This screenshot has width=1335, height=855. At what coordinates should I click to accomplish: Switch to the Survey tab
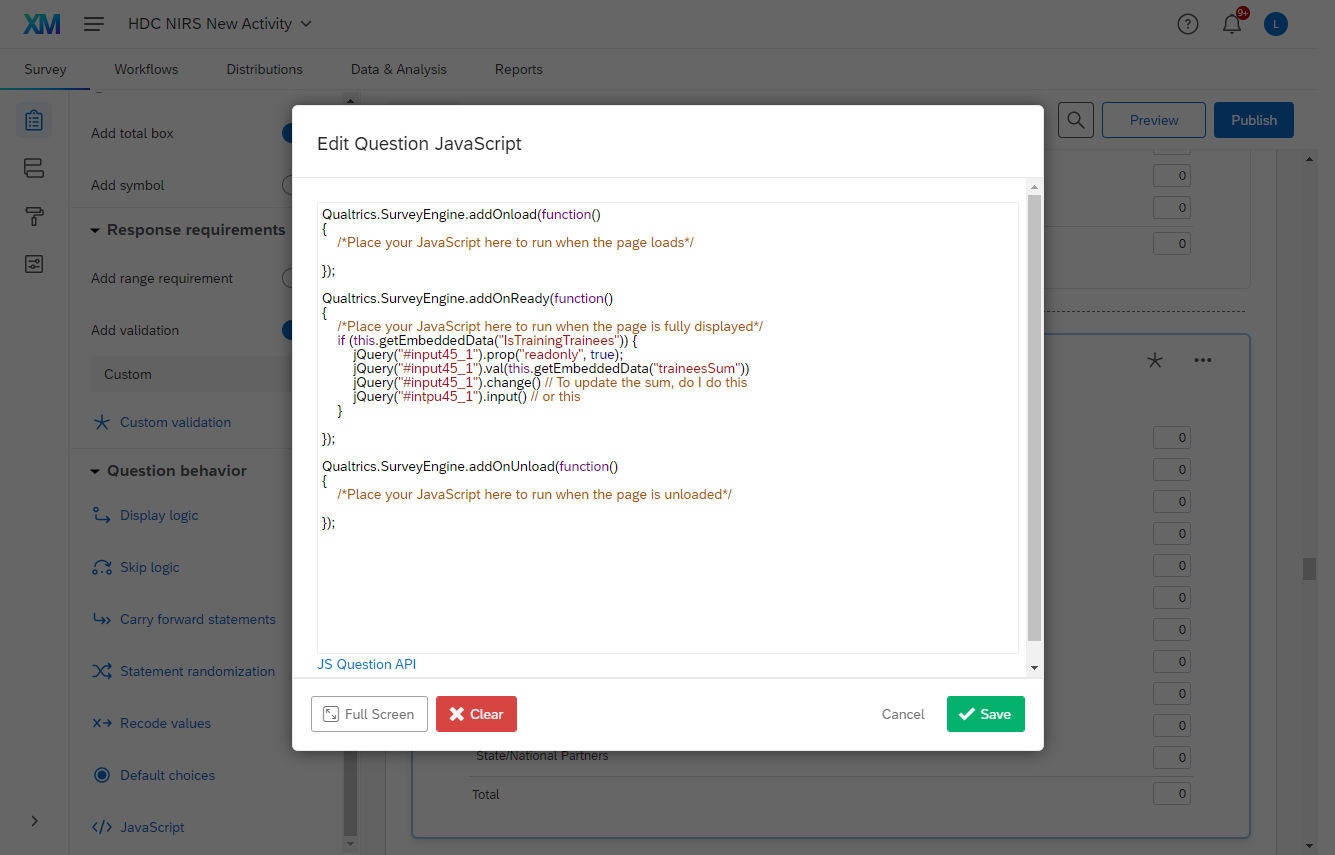click(x=45, y=69)
